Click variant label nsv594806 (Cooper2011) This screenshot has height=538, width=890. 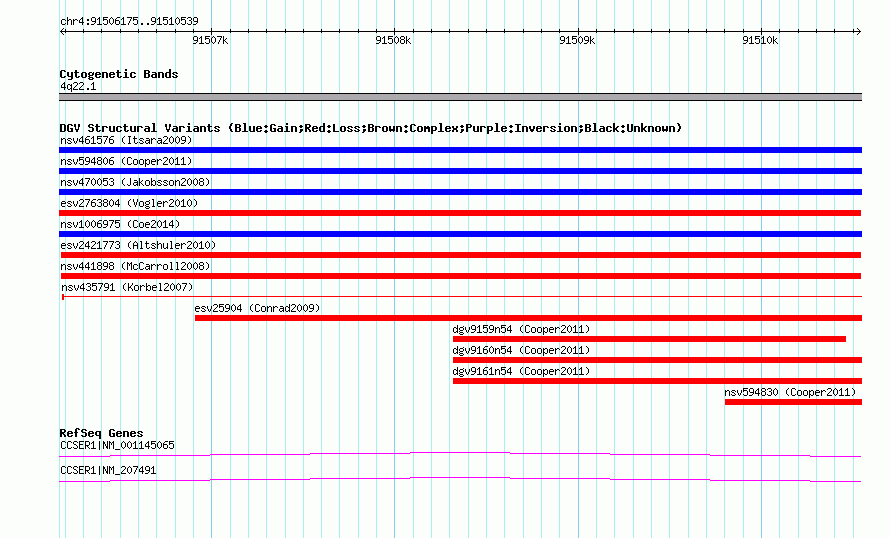click(126, 161)
